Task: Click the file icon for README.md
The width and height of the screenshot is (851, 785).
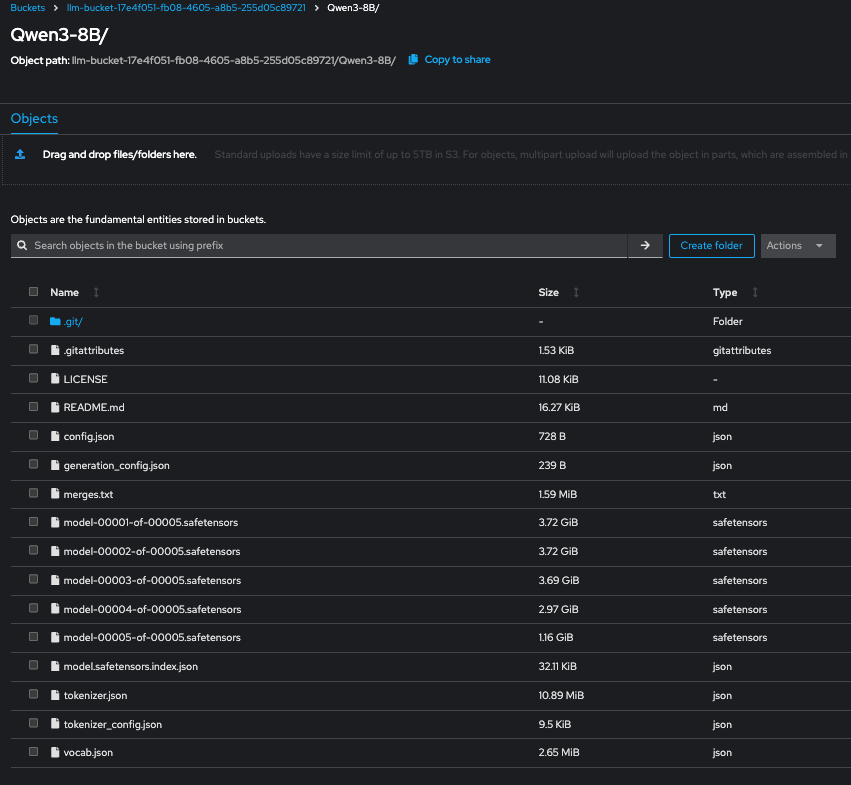Action: (55, 408)
